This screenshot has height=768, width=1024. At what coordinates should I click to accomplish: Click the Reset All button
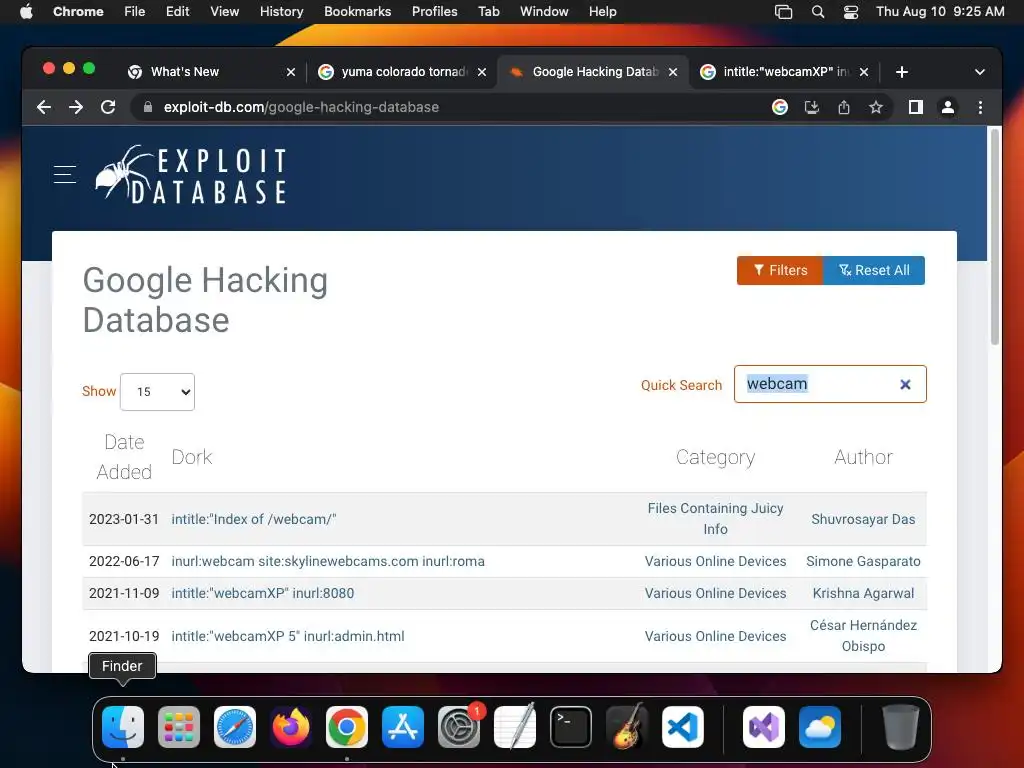(x=874, y=270)
